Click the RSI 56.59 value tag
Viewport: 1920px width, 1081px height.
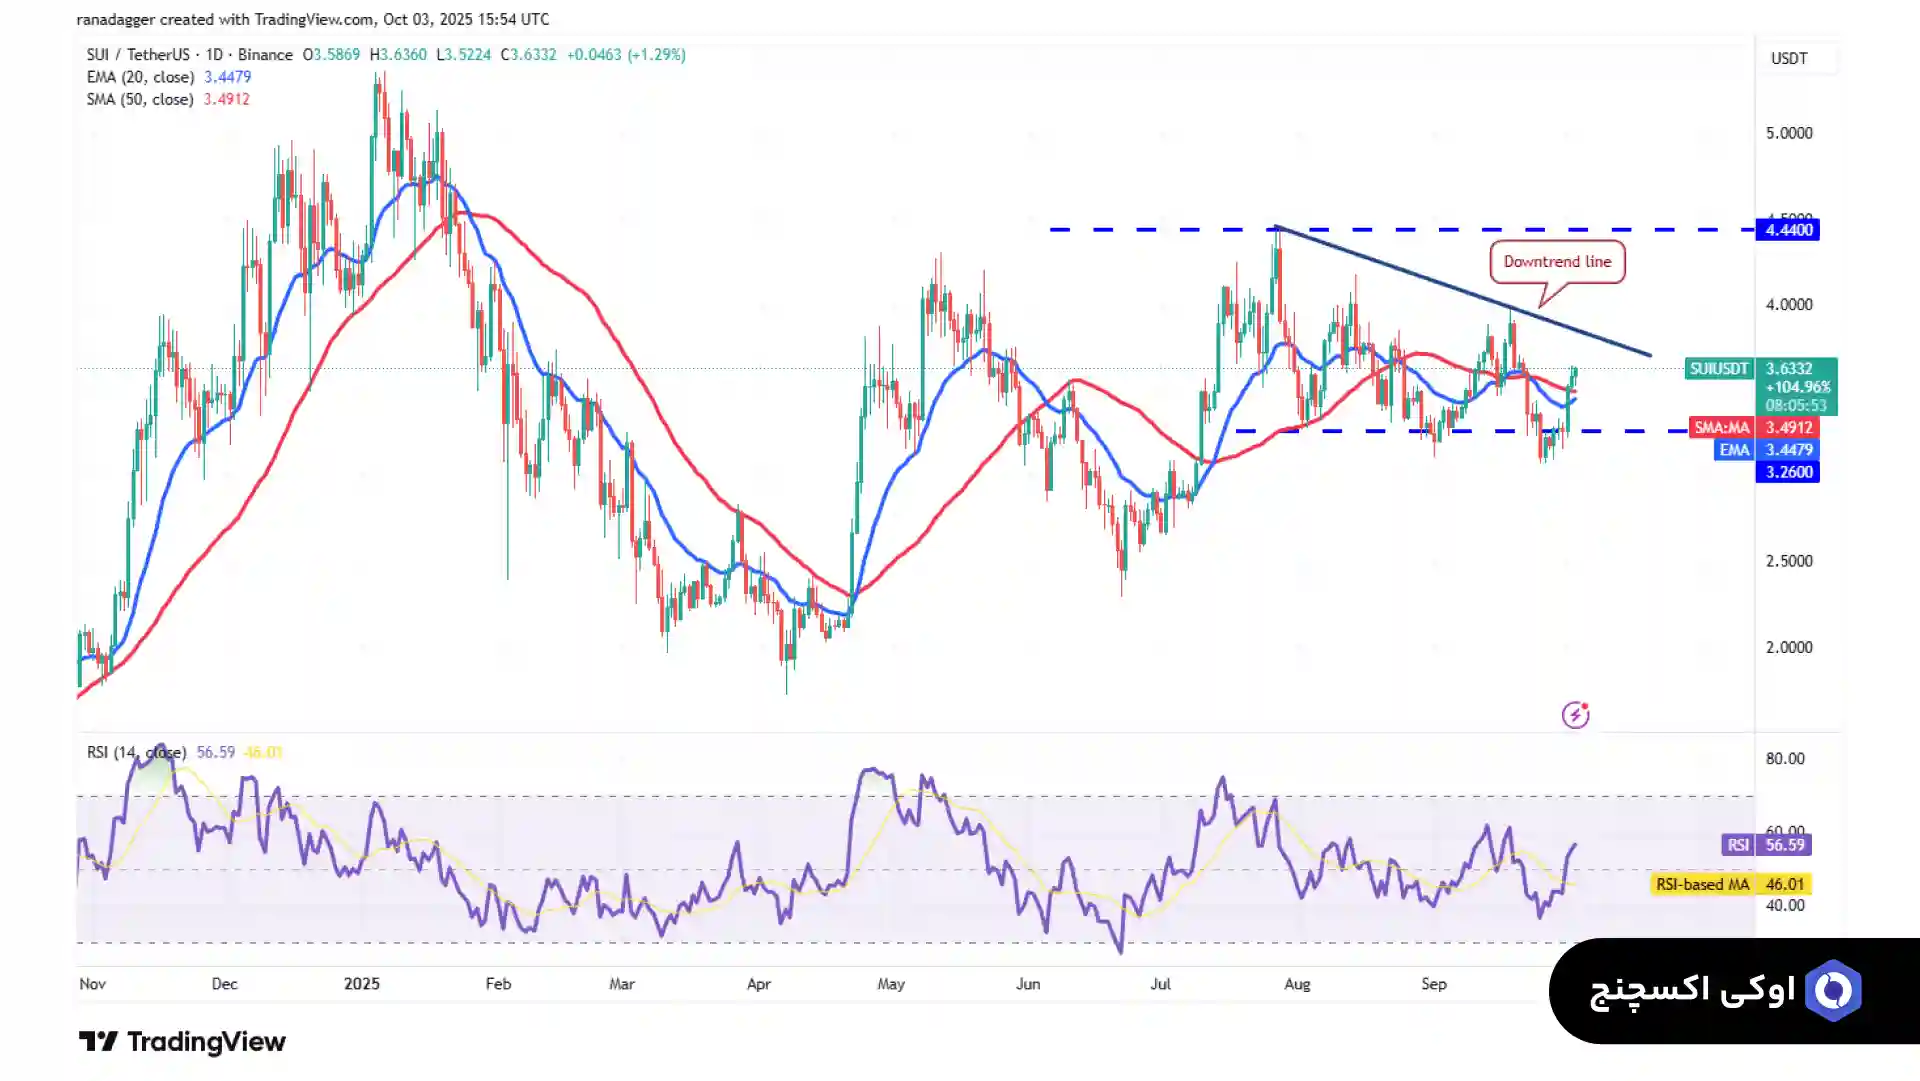click(x=1766, y=845)
